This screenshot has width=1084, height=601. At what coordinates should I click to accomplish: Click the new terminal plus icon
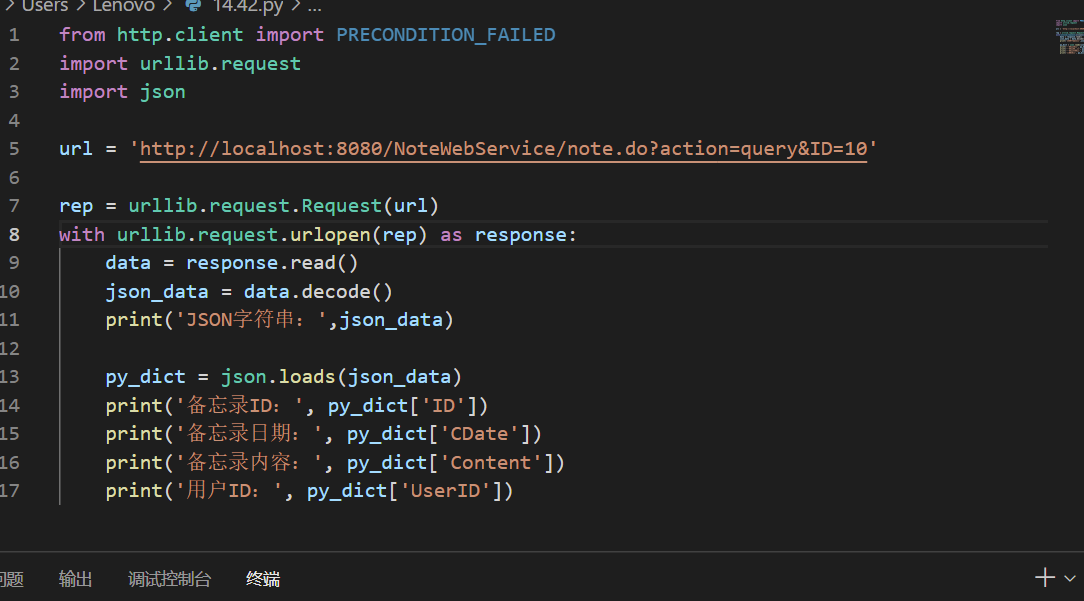[x=1044, y=577]
